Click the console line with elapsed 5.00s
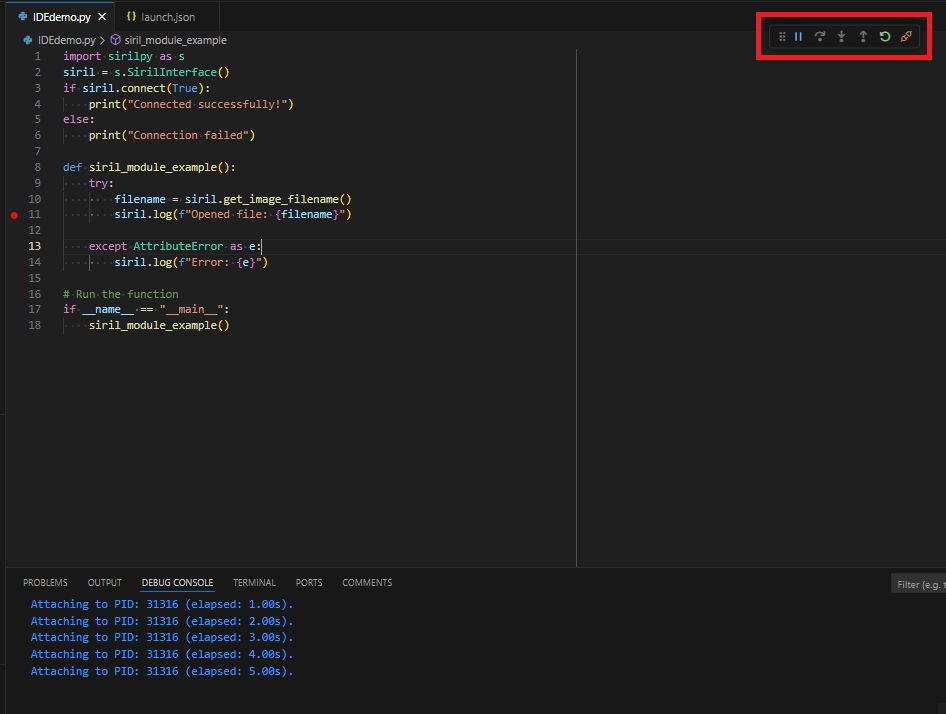The image size is (946, 714). pyautogui.click(x=162, y=671)
